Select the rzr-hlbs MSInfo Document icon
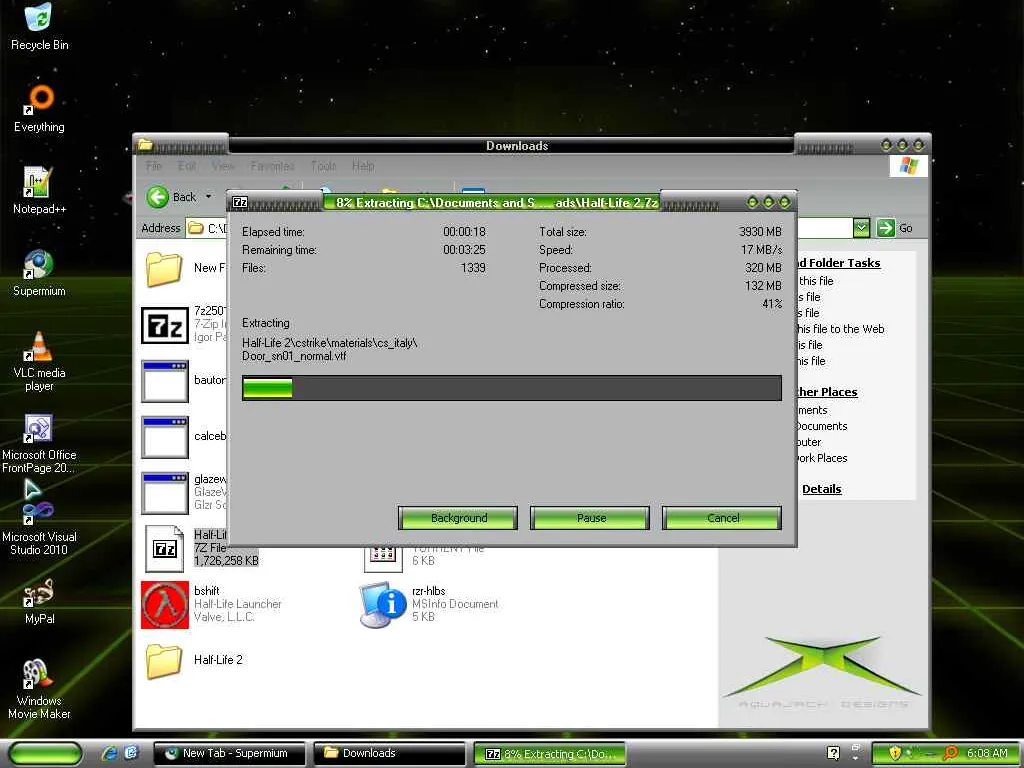Image resolution: width=1024 pixels, height=768 pixels. point(383,605)
